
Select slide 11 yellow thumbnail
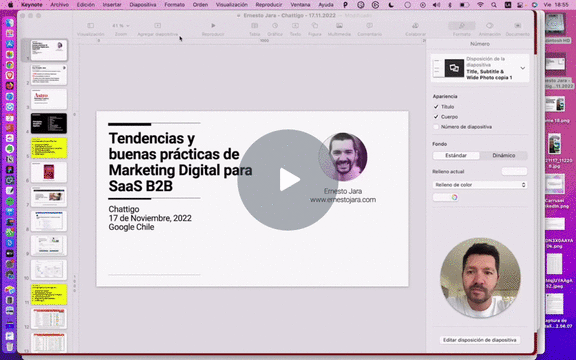[49, 294]
